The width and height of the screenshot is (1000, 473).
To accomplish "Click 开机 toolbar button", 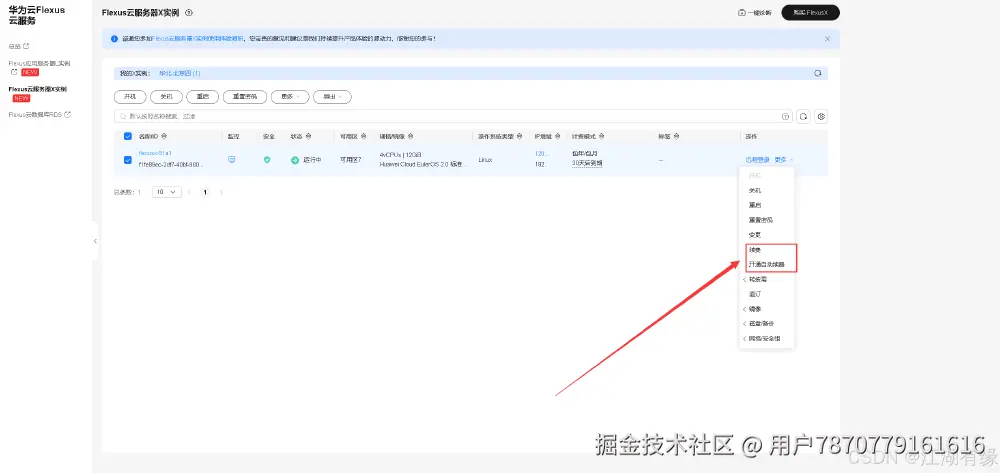I will coord(130,97).
